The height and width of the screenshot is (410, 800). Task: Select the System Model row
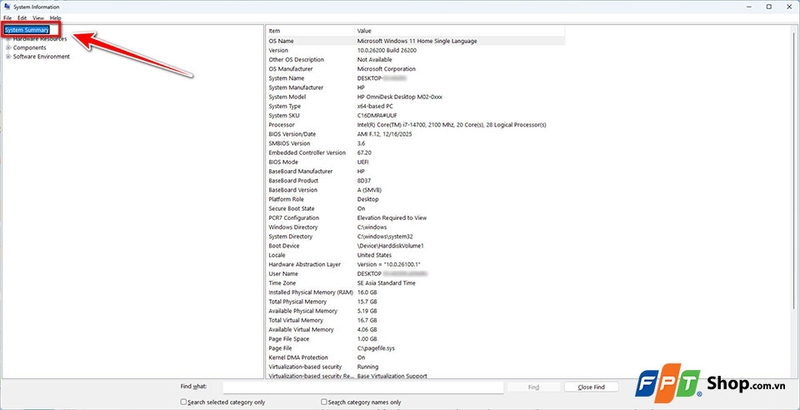click(415, 97)
